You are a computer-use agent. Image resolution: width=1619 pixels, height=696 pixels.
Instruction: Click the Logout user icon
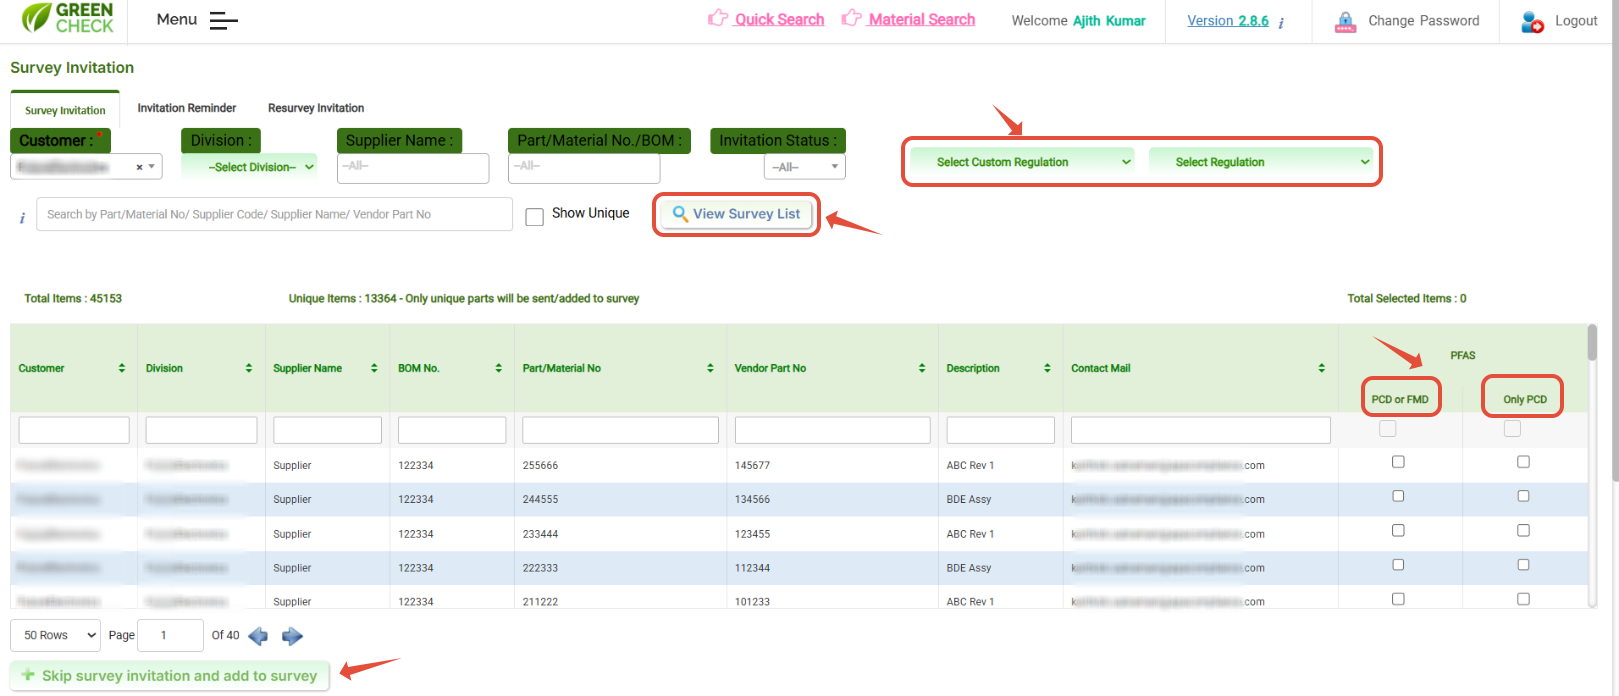click(1532, 22)
